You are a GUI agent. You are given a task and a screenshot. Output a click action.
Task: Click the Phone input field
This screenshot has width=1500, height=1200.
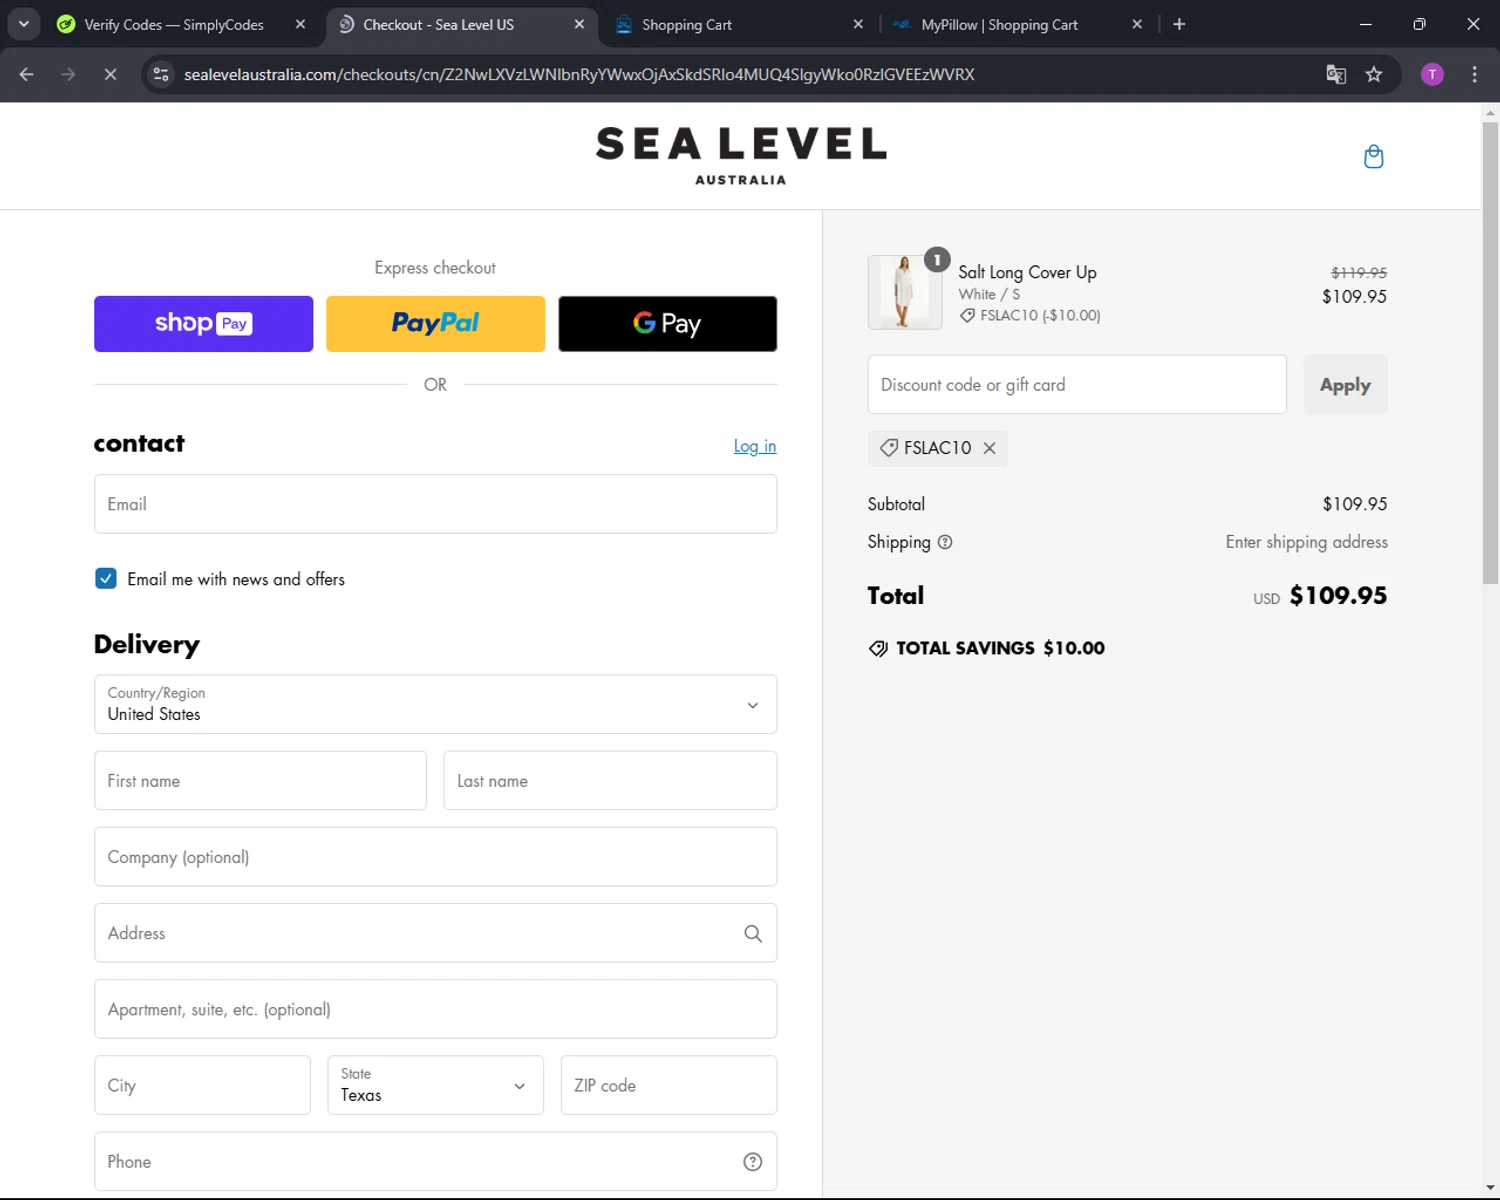(435, 1161)
